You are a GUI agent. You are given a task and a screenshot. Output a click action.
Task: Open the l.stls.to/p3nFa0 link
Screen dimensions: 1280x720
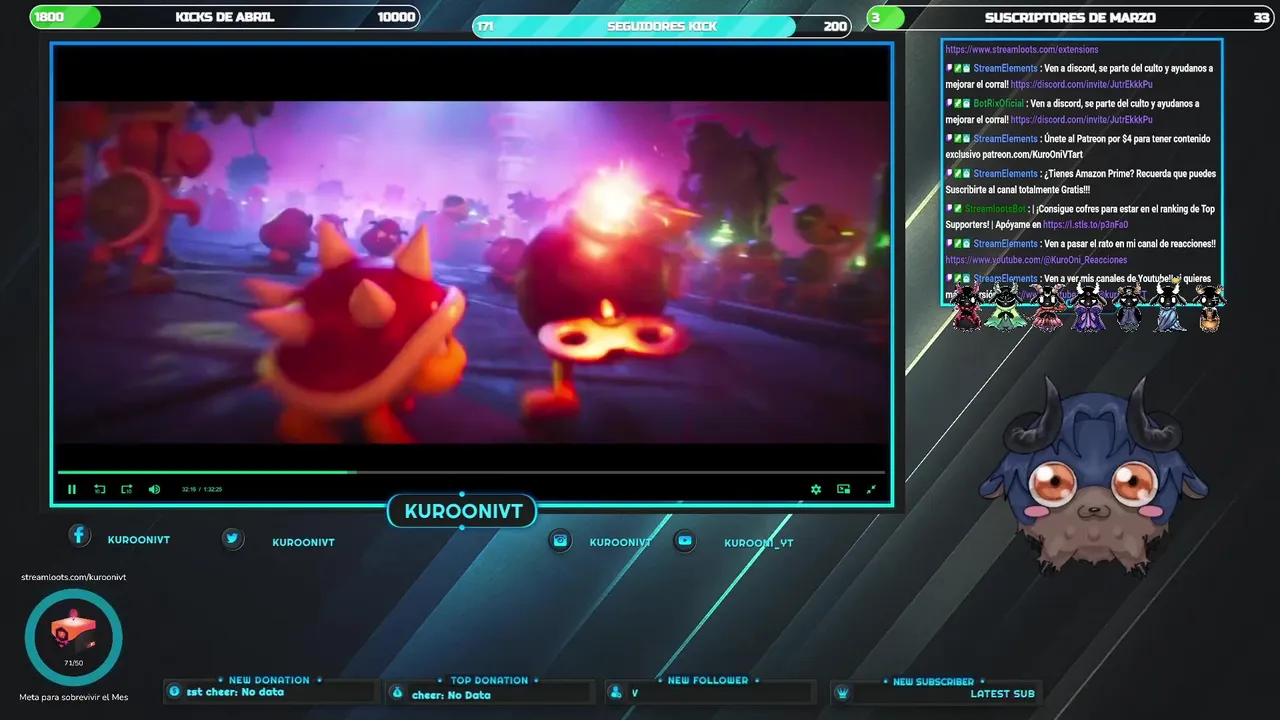[x=1085, y=225]
